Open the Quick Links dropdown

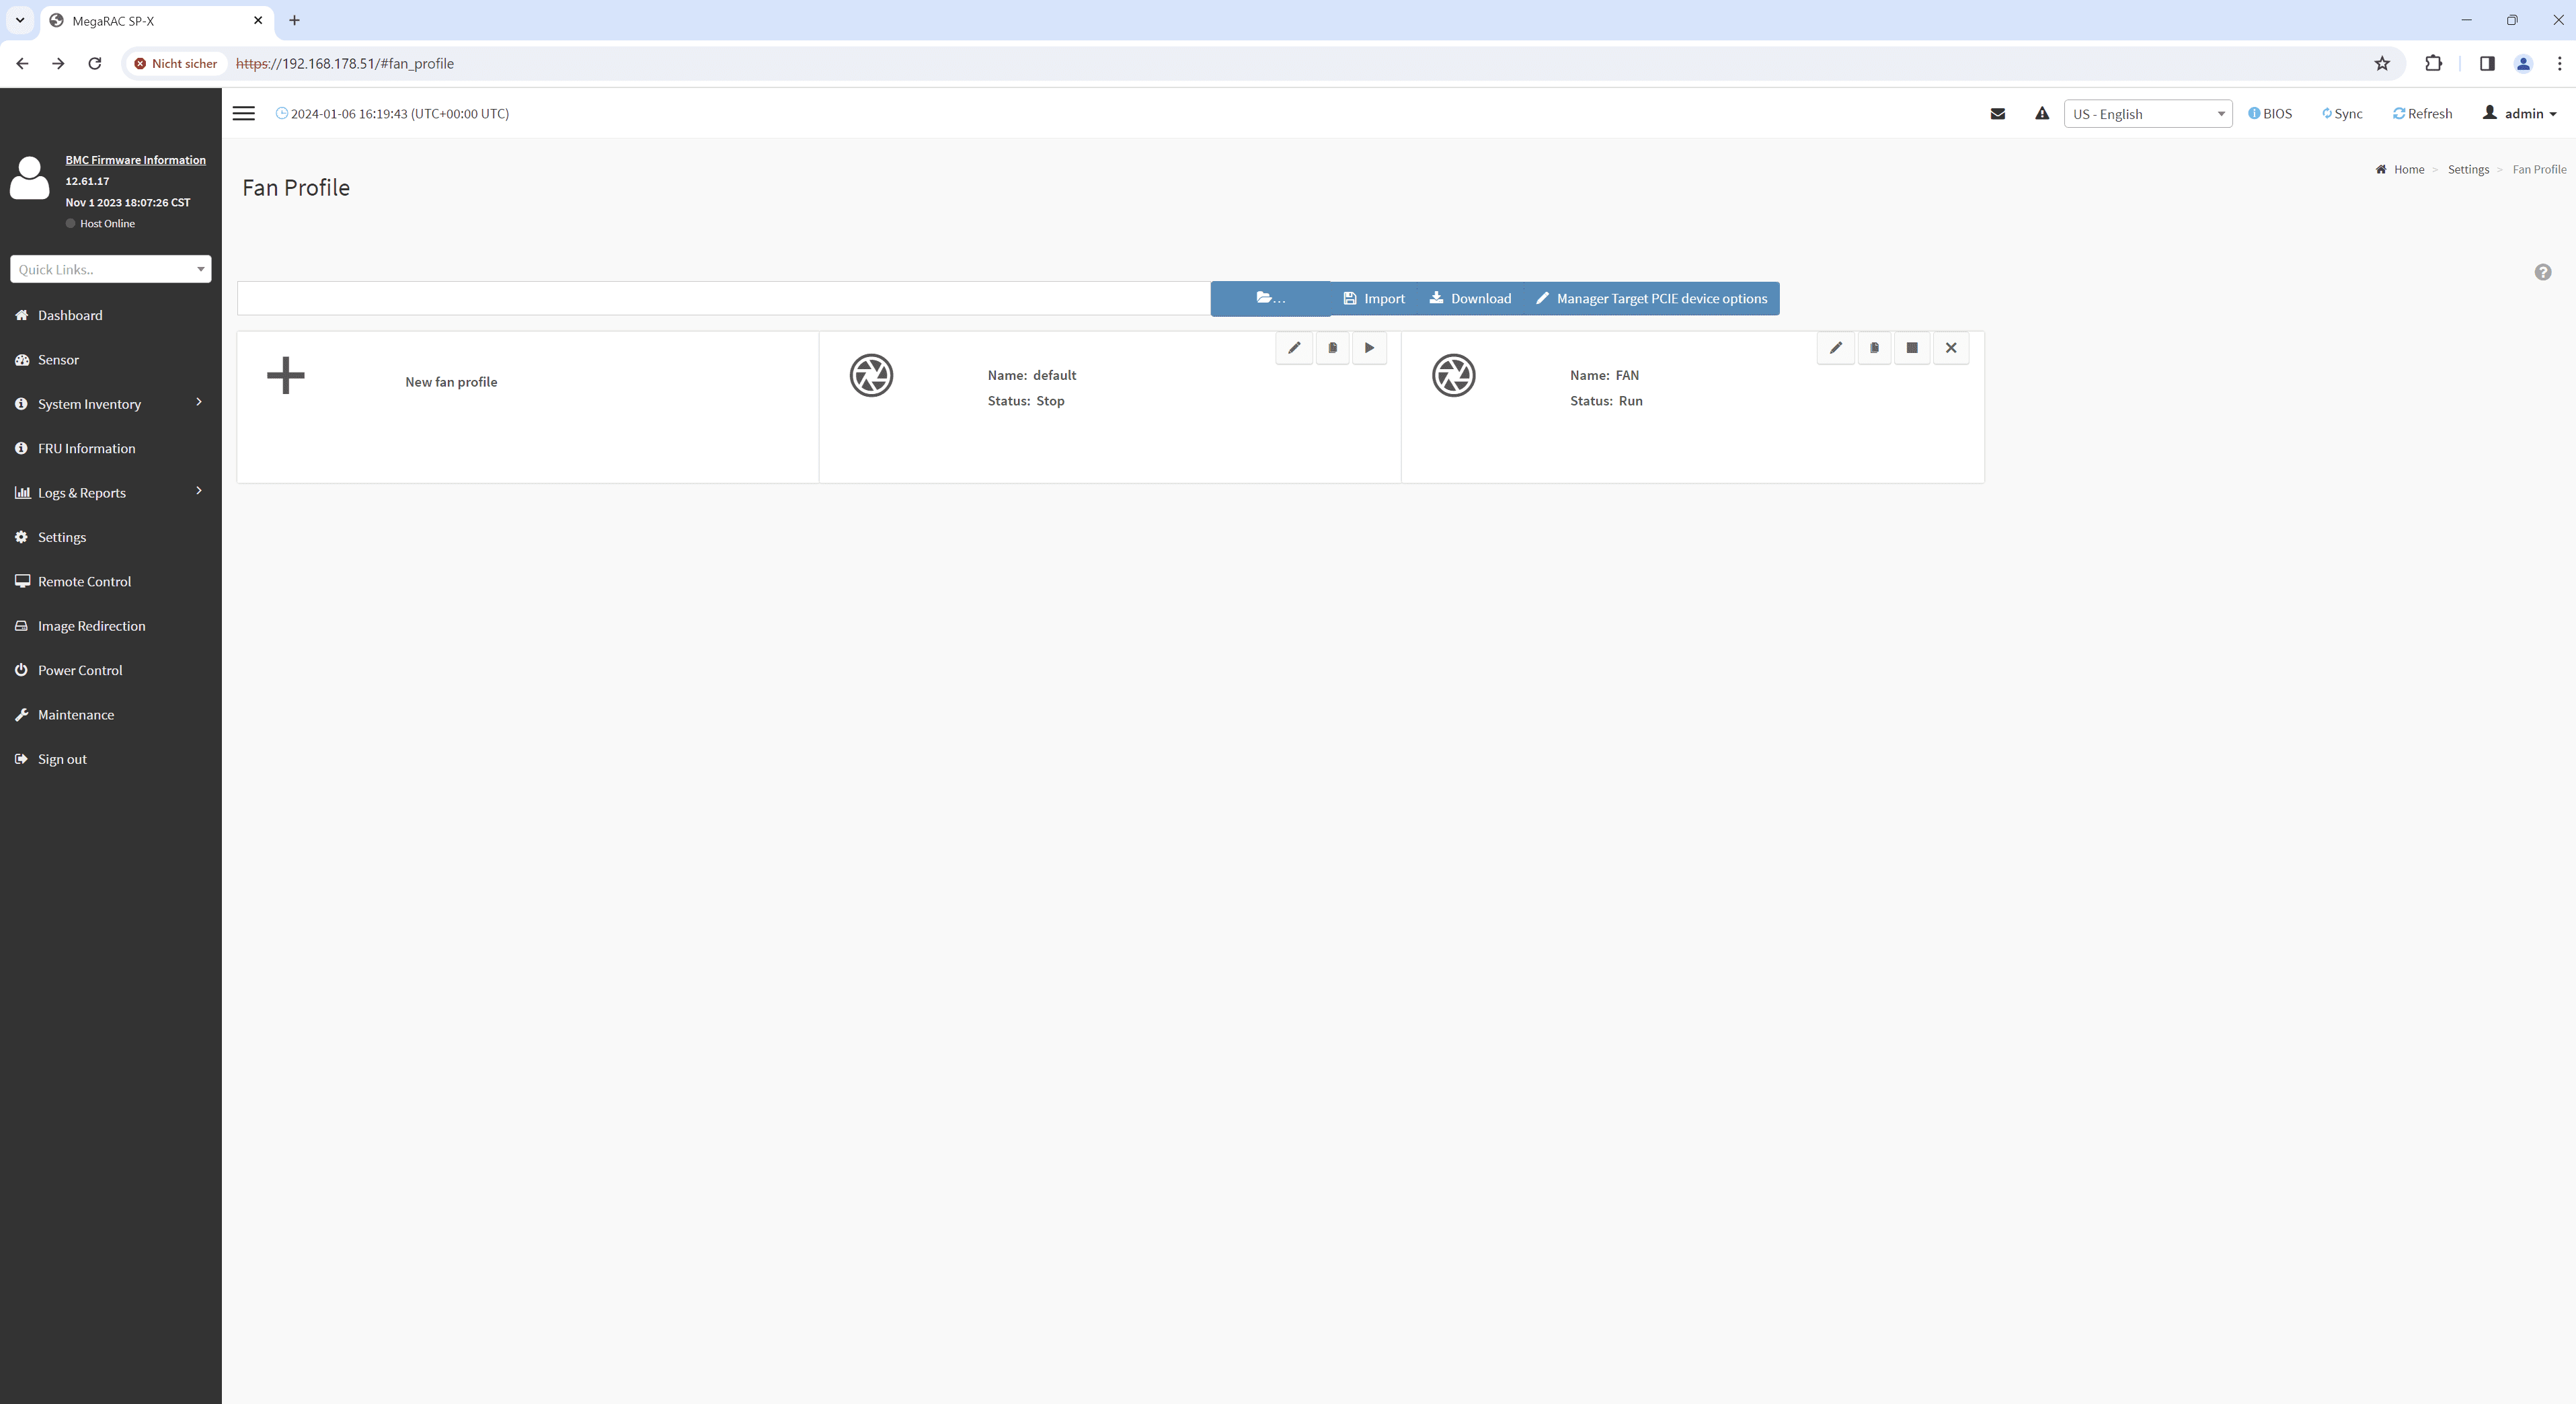tap(110, 269)
